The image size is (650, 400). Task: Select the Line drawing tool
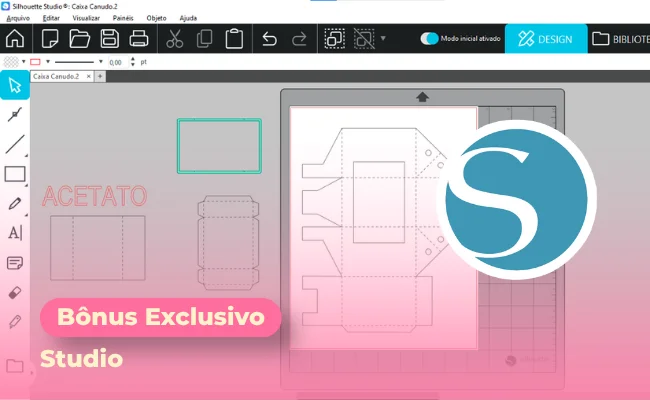[x=15, y=144]
